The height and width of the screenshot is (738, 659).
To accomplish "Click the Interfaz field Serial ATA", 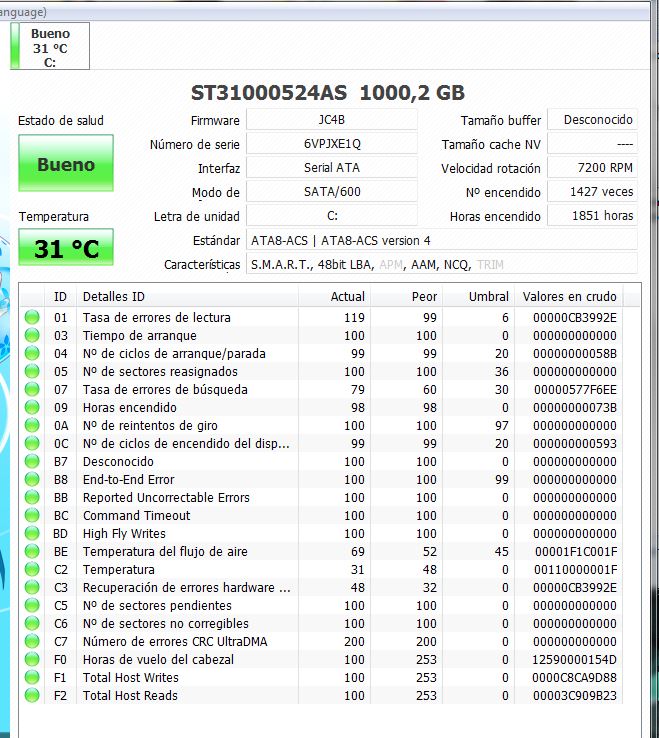I will [x=332, y=168].
